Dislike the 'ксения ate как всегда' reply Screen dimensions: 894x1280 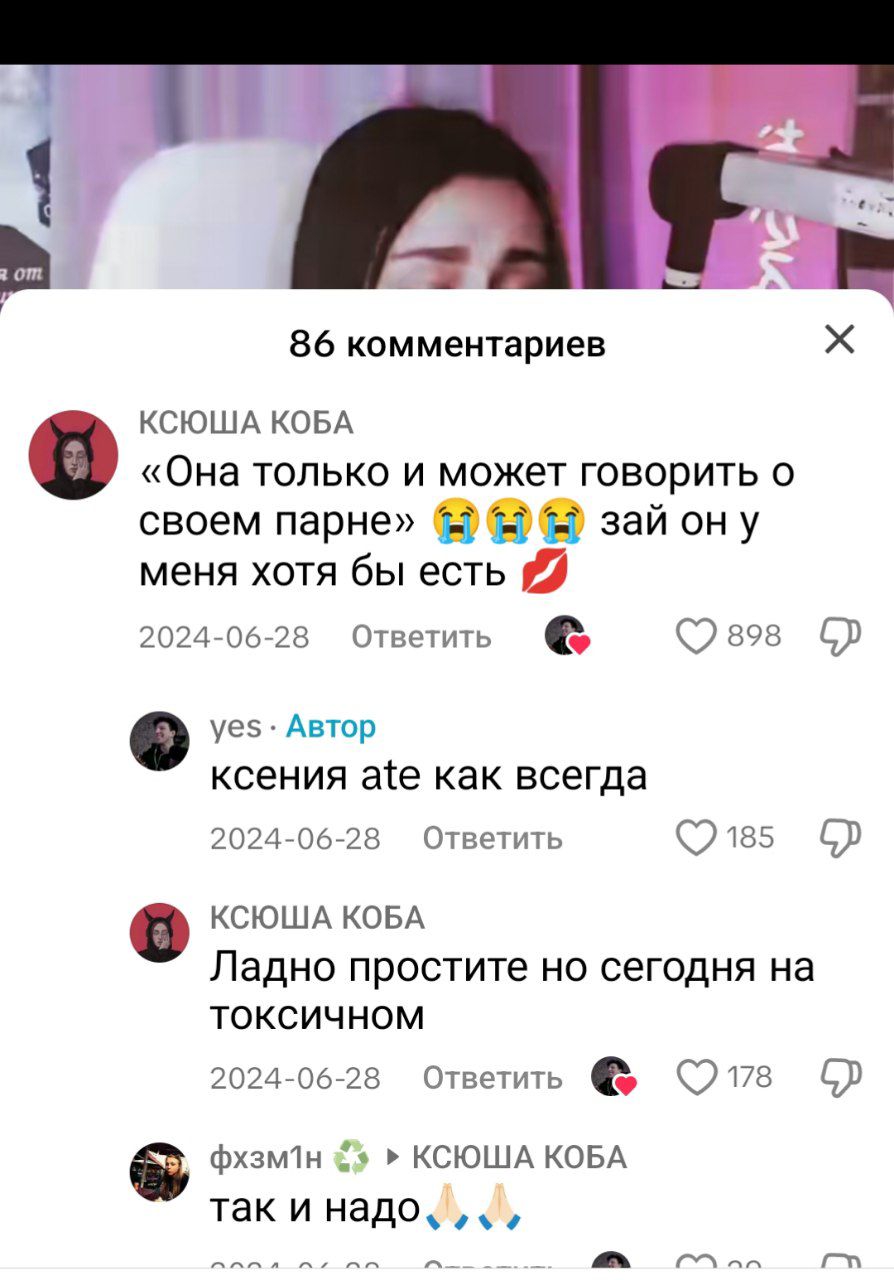[x=840, y=838]
